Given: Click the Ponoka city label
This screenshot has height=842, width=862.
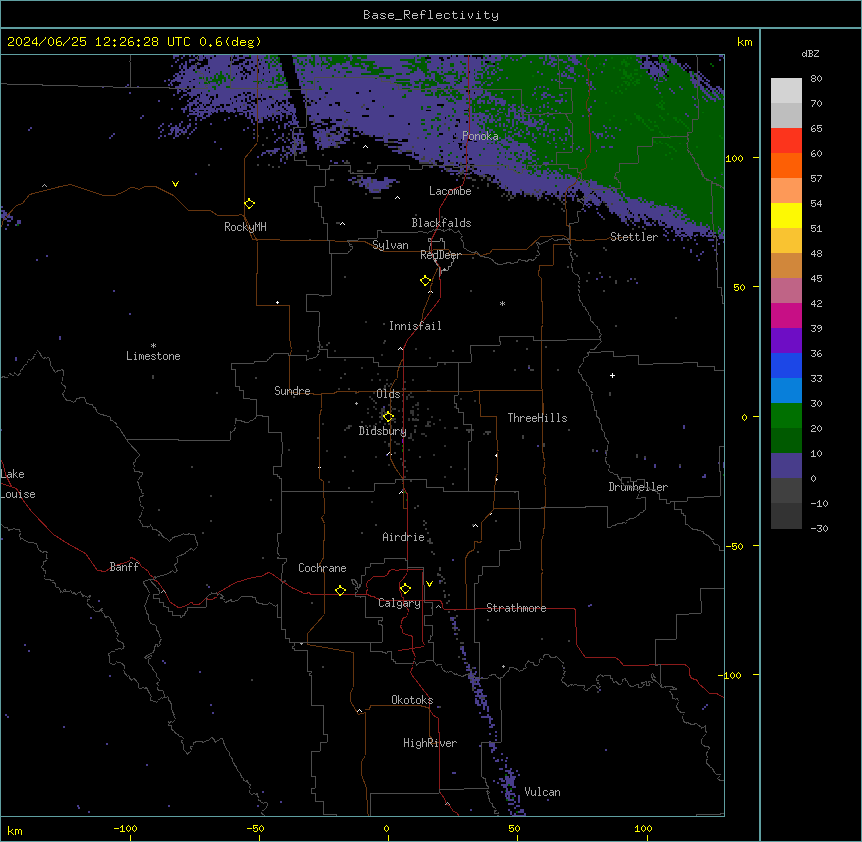Looking at the screenshot, I should click(480, 136).
